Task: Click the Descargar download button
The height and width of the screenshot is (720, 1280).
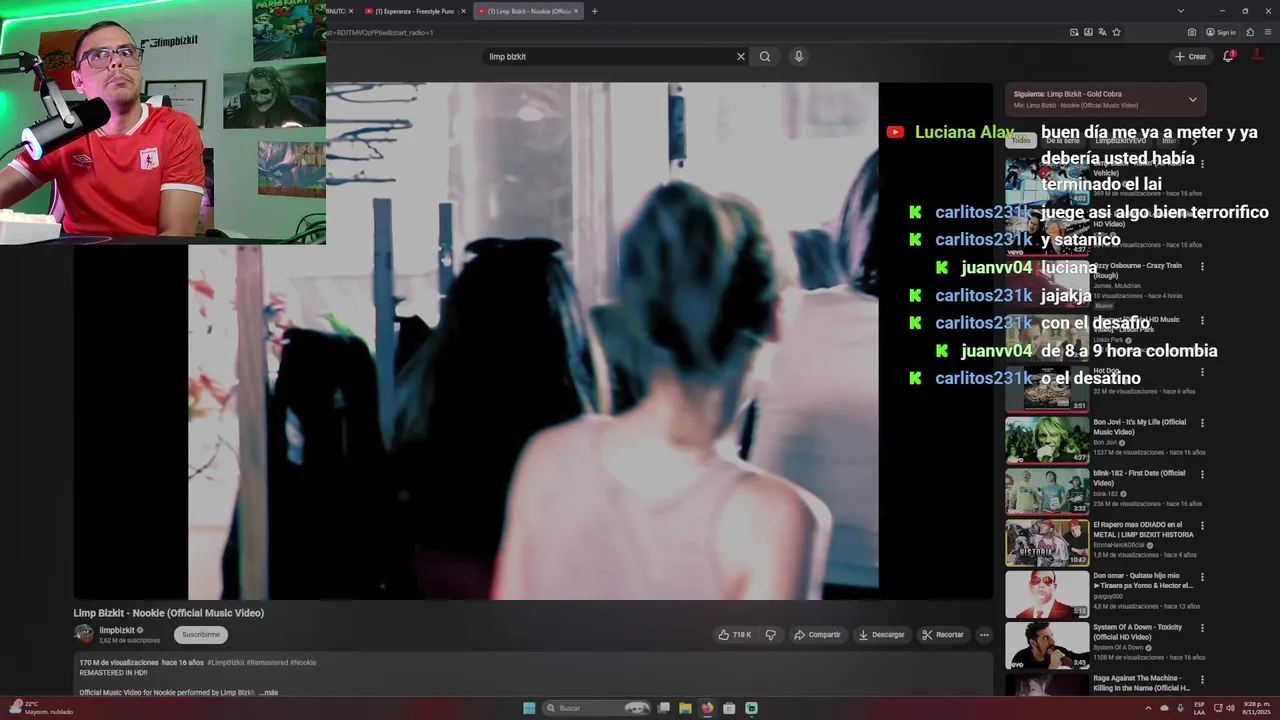Action: pos(881,635)
